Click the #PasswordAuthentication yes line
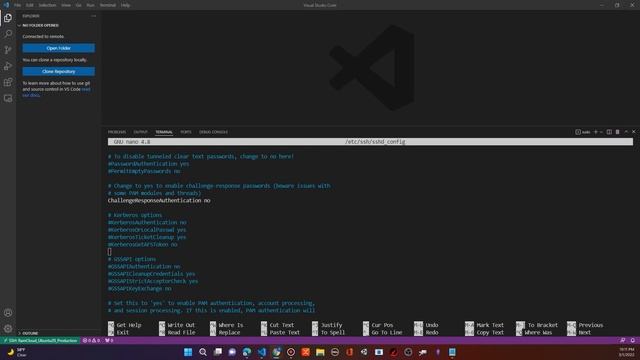The image size is (640, 360). tap(148, 164)
